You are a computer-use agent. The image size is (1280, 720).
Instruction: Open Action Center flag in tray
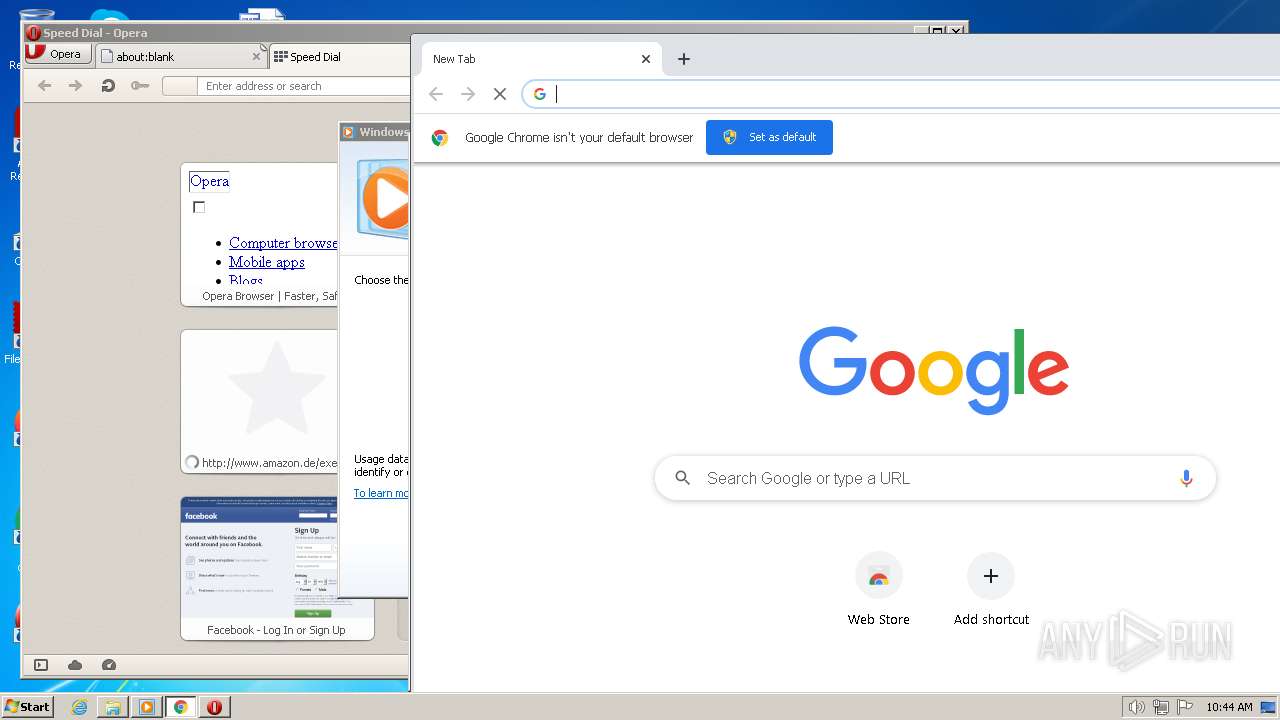click(x=1185, y=707)
